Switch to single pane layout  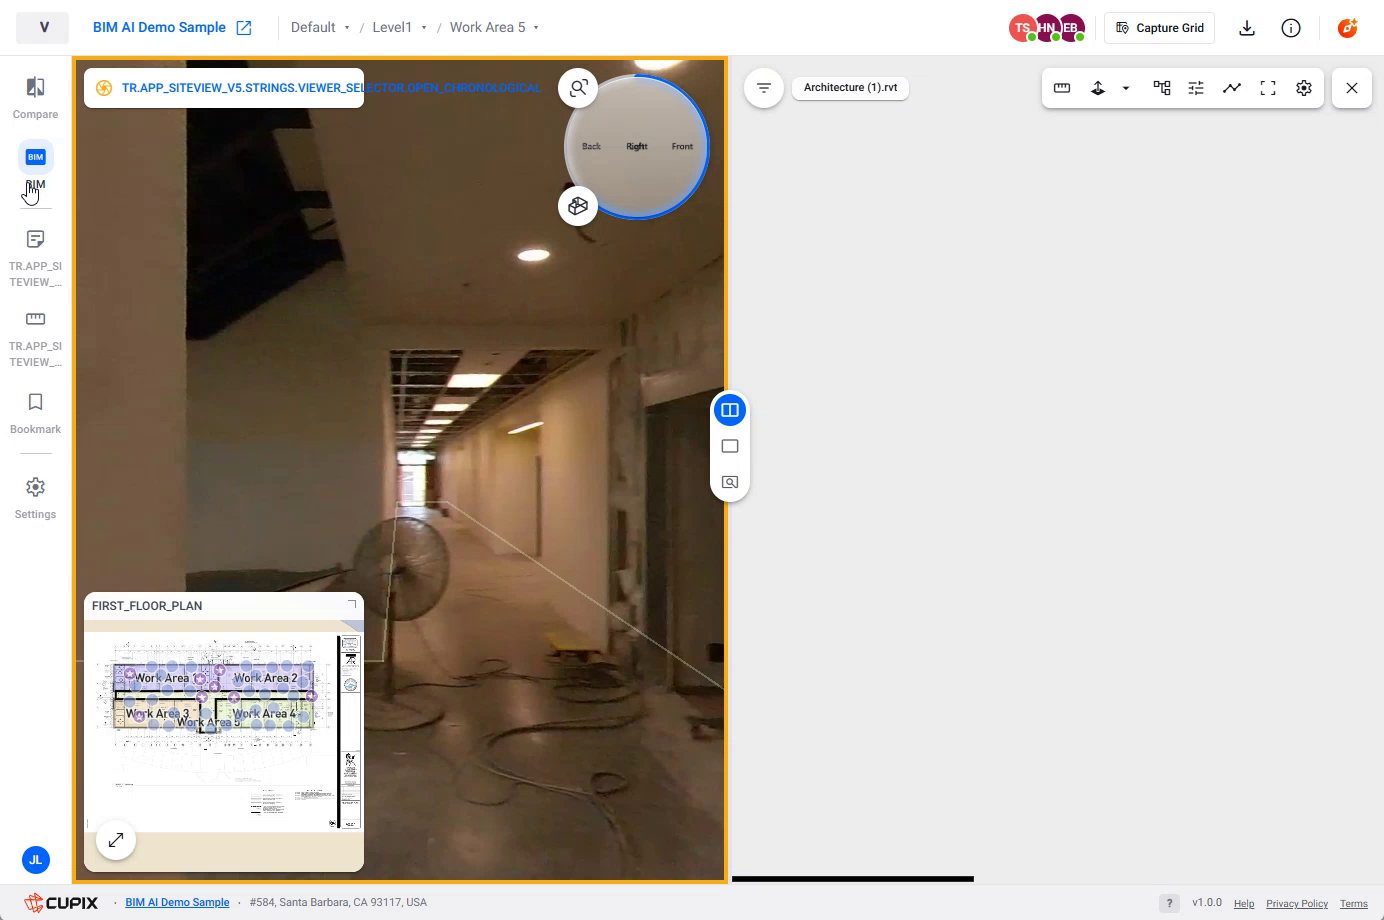point(730,446)
